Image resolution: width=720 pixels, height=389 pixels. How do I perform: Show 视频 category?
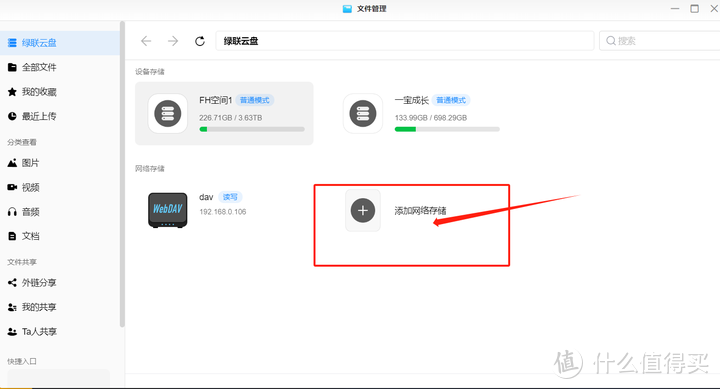pos(60,187)
